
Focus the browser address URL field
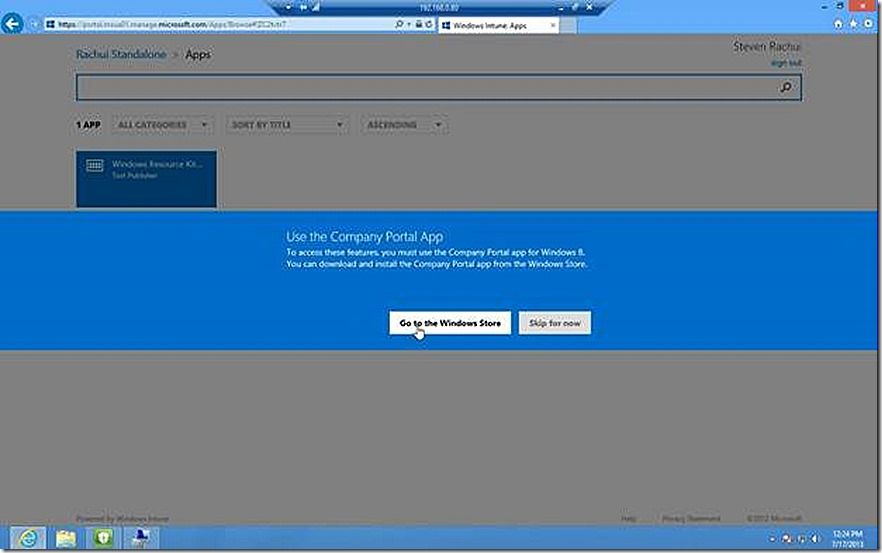click(x=219, y=24)
